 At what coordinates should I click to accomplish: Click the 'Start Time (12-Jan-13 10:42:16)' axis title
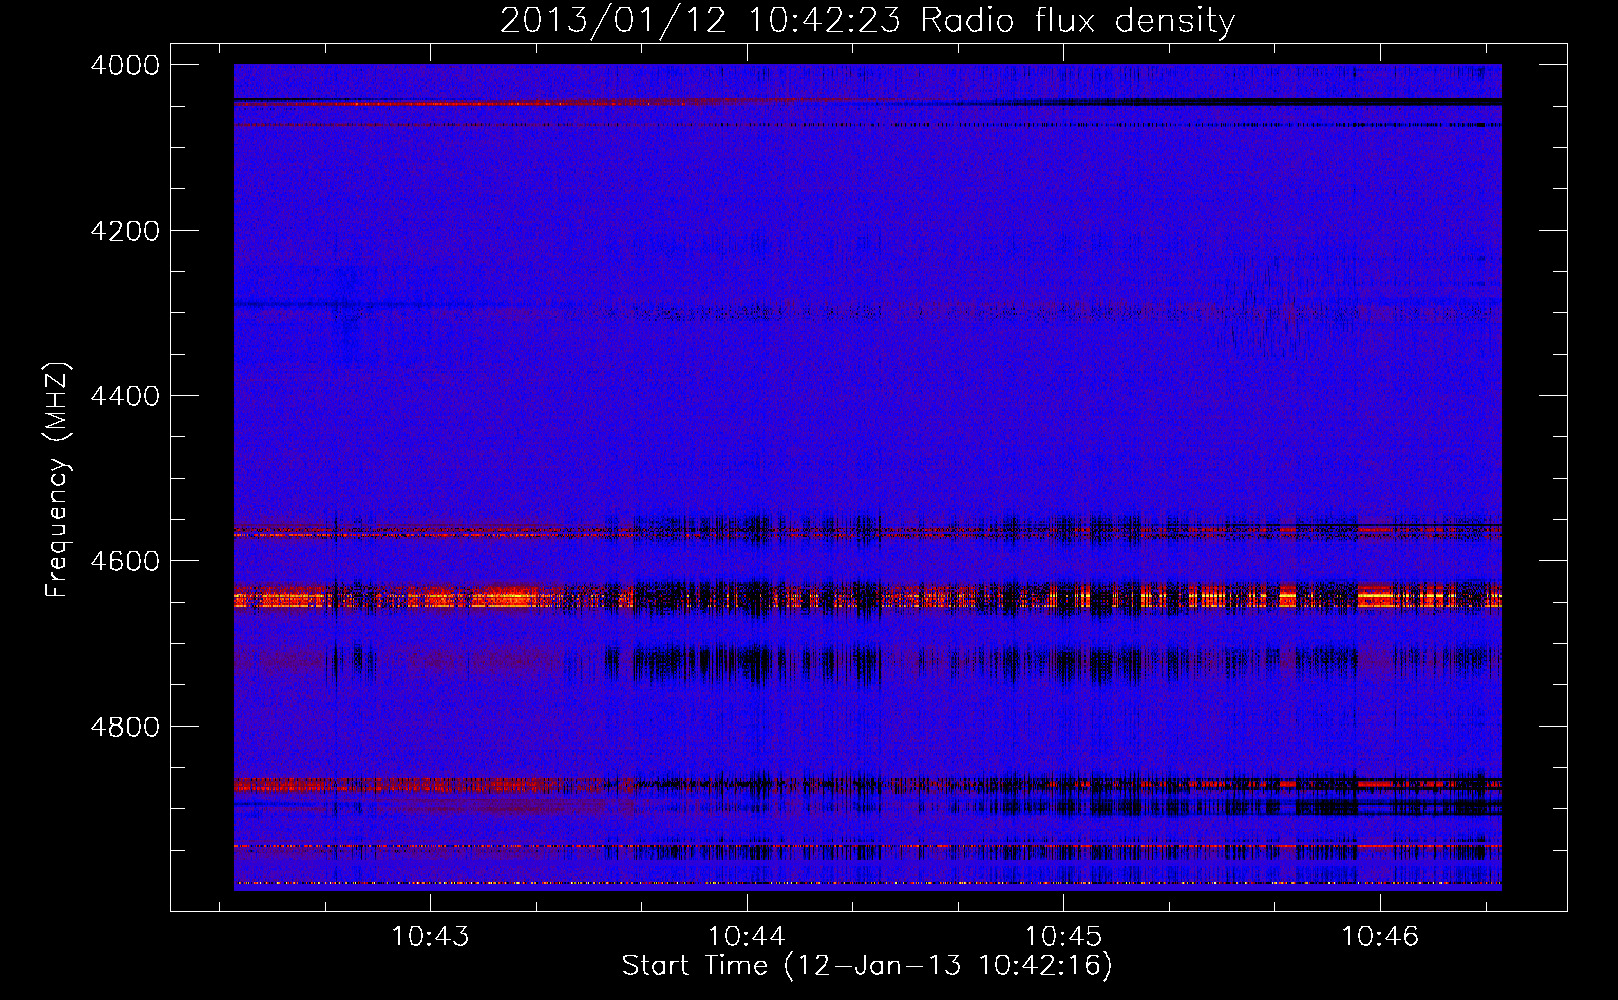tap(867, 966)
